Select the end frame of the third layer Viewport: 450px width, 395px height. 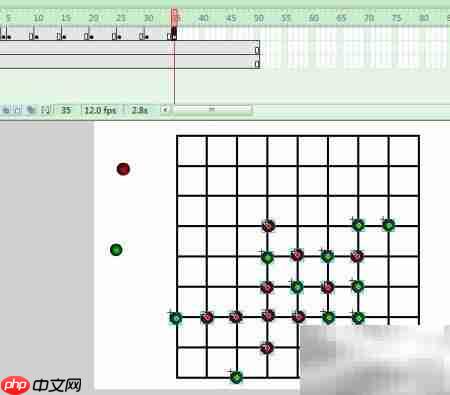(257, 64)
